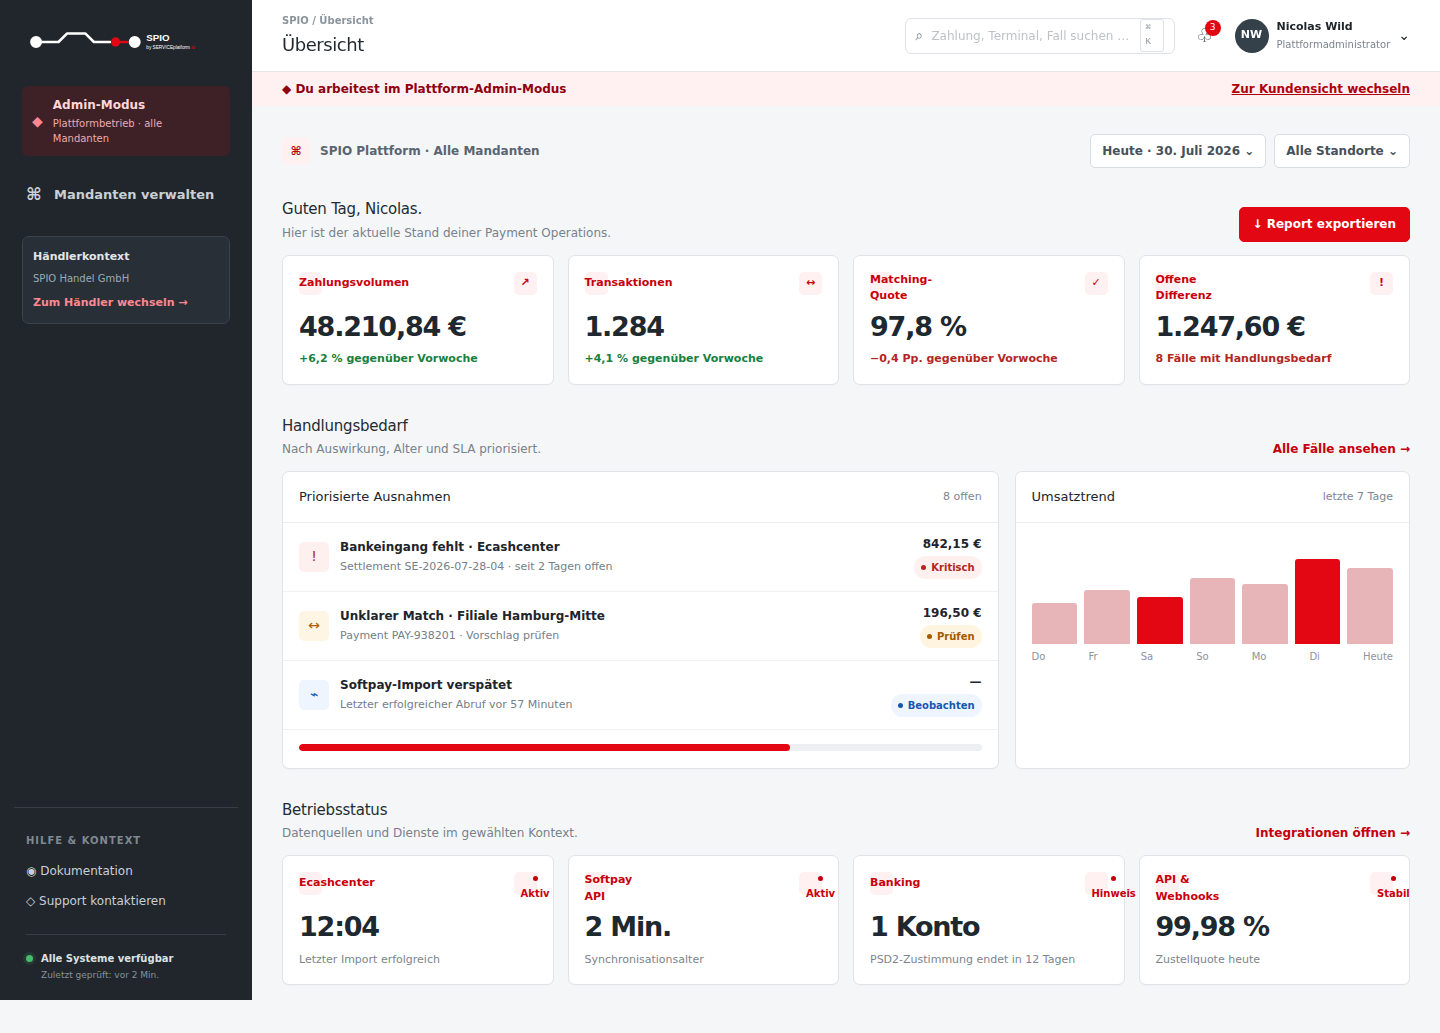The image size is (1440, 1033).
Task: Click the Bankeingang fehlt warning icon
Action: tap(314, 557)
